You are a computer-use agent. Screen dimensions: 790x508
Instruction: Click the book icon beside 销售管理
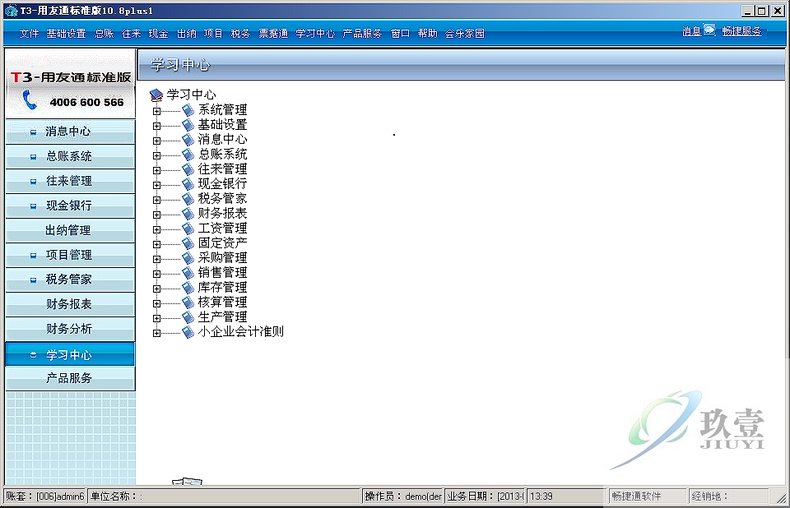click(188, 273)
